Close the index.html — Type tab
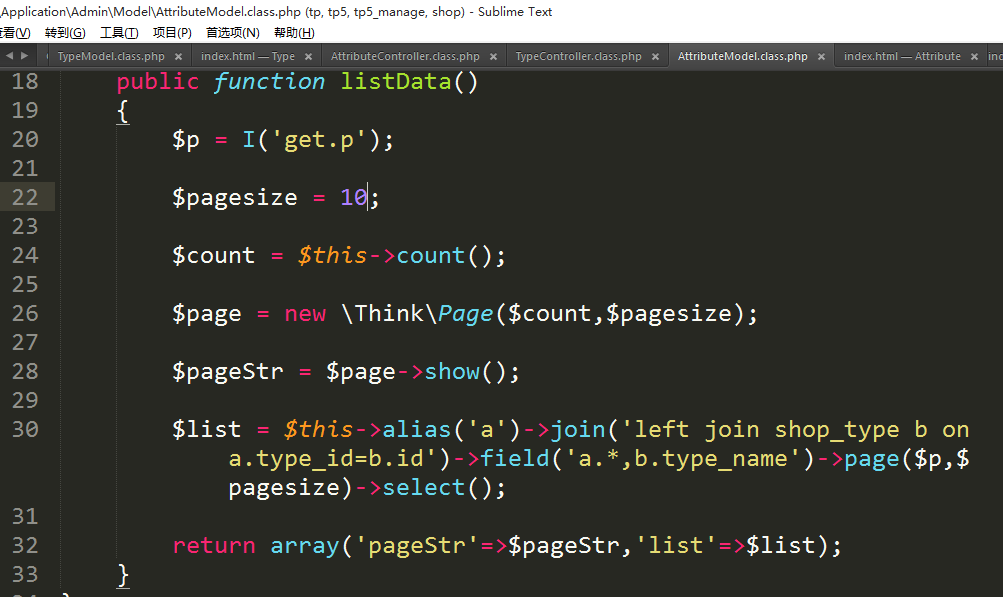 [309, 57]
